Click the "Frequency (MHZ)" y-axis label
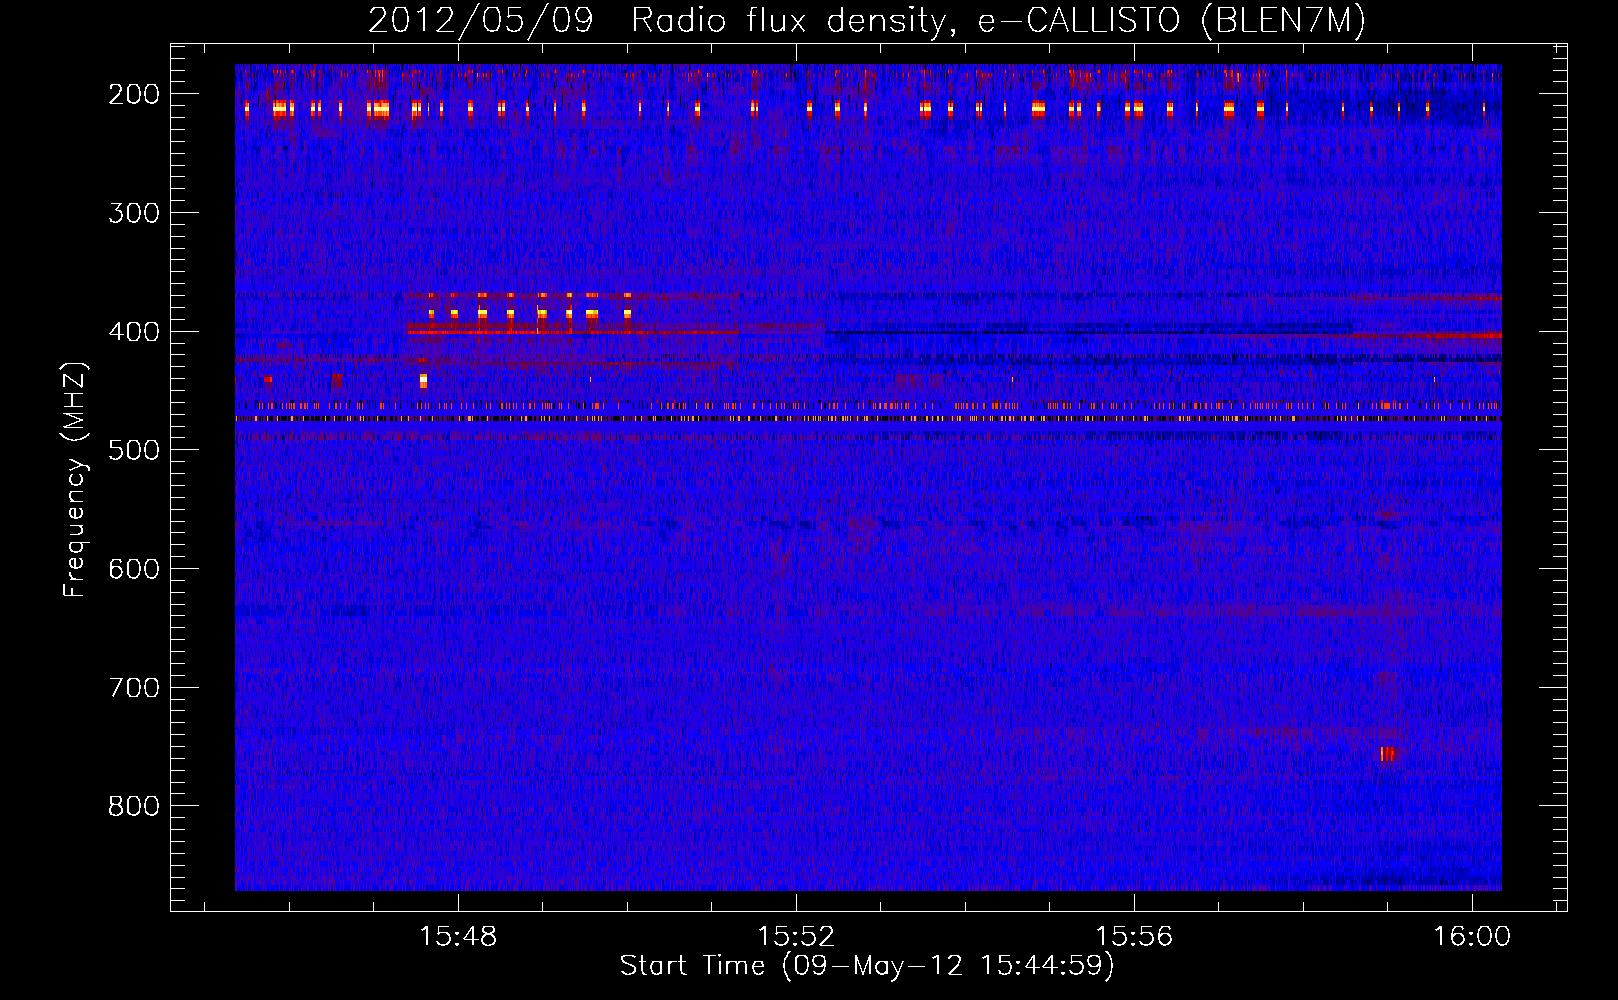 tap(75, 480)
